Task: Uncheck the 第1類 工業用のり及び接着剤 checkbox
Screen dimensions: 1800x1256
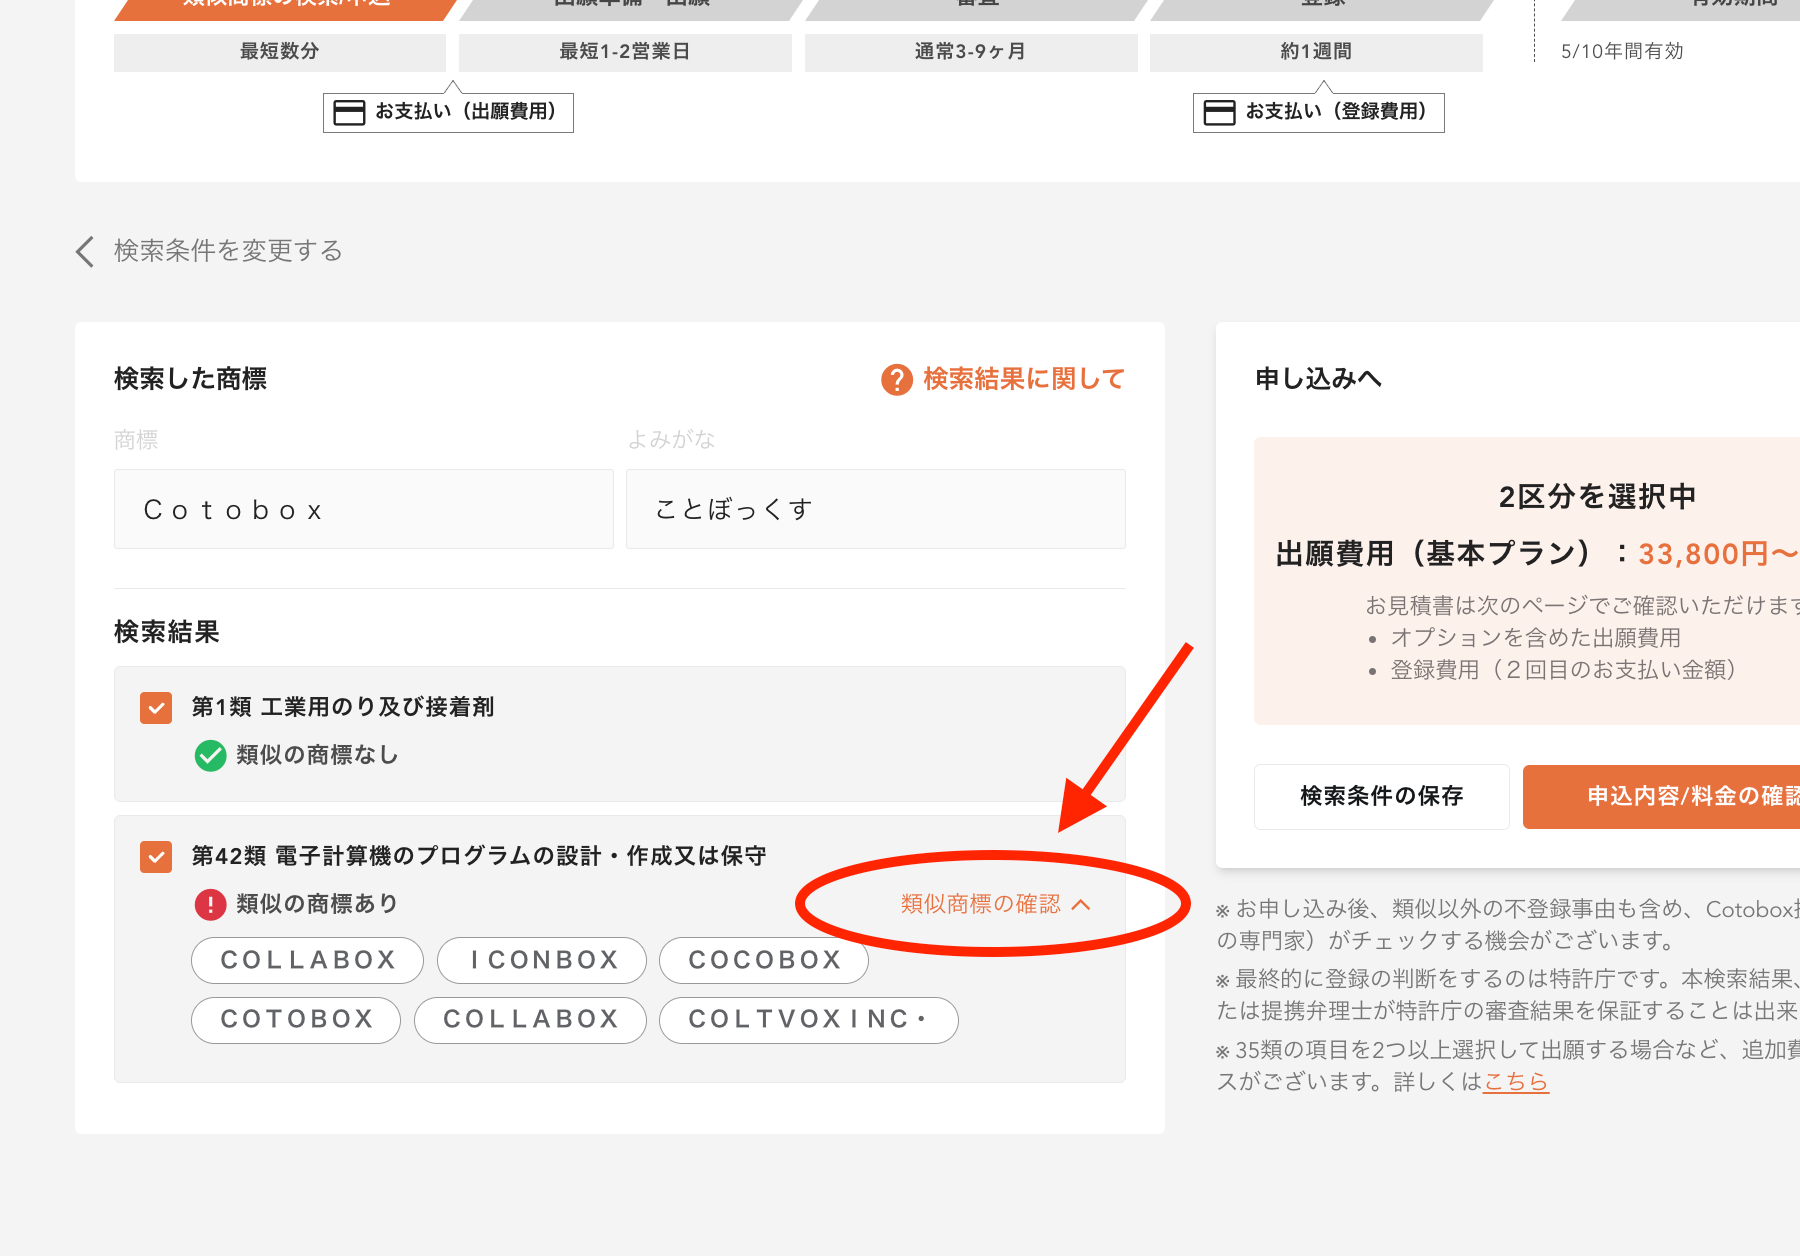Action: (x=156, y=708)
